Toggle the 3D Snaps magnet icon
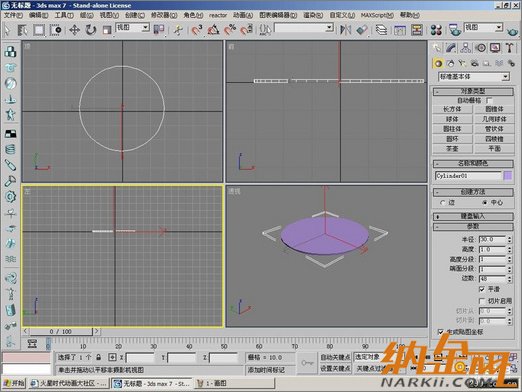This screenshot has width=522, height=392. tap(197, 30)
